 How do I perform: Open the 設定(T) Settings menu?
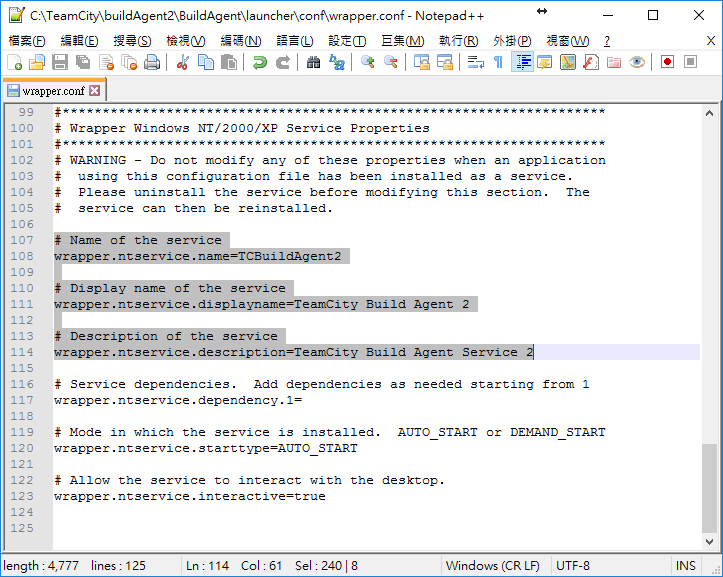click(x=347, y=41)
